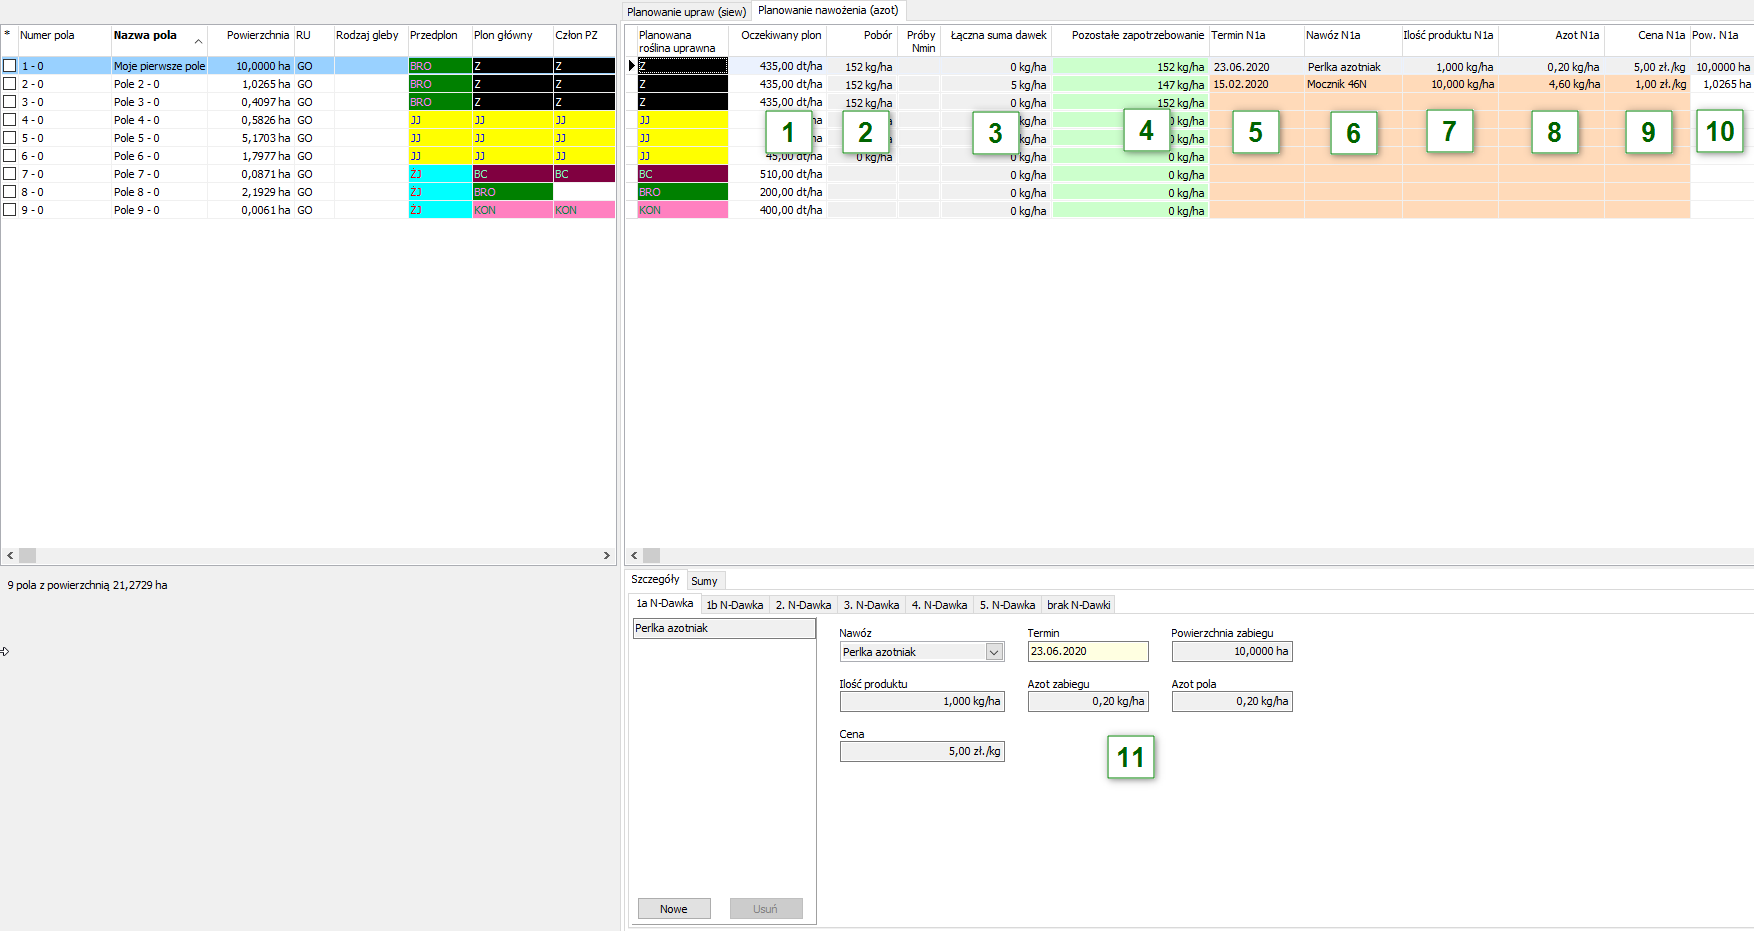1754x931 pixels.
Task: Select the brak N-Dawki tab
Action: (1078, 605)
